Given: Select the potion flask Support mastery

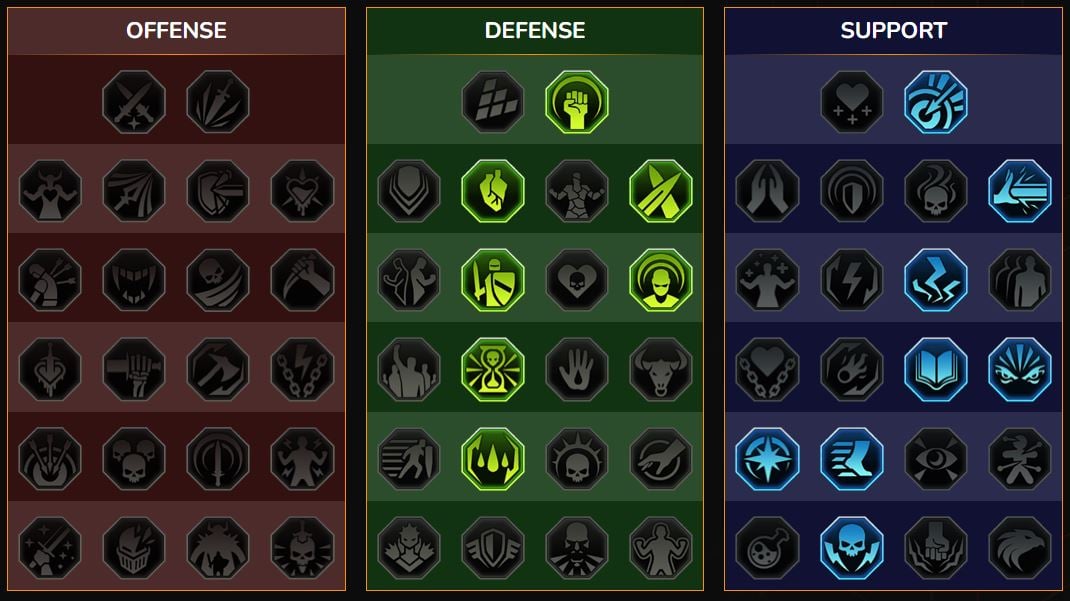Looking at the screenshot, I should (x=768, y=548).
